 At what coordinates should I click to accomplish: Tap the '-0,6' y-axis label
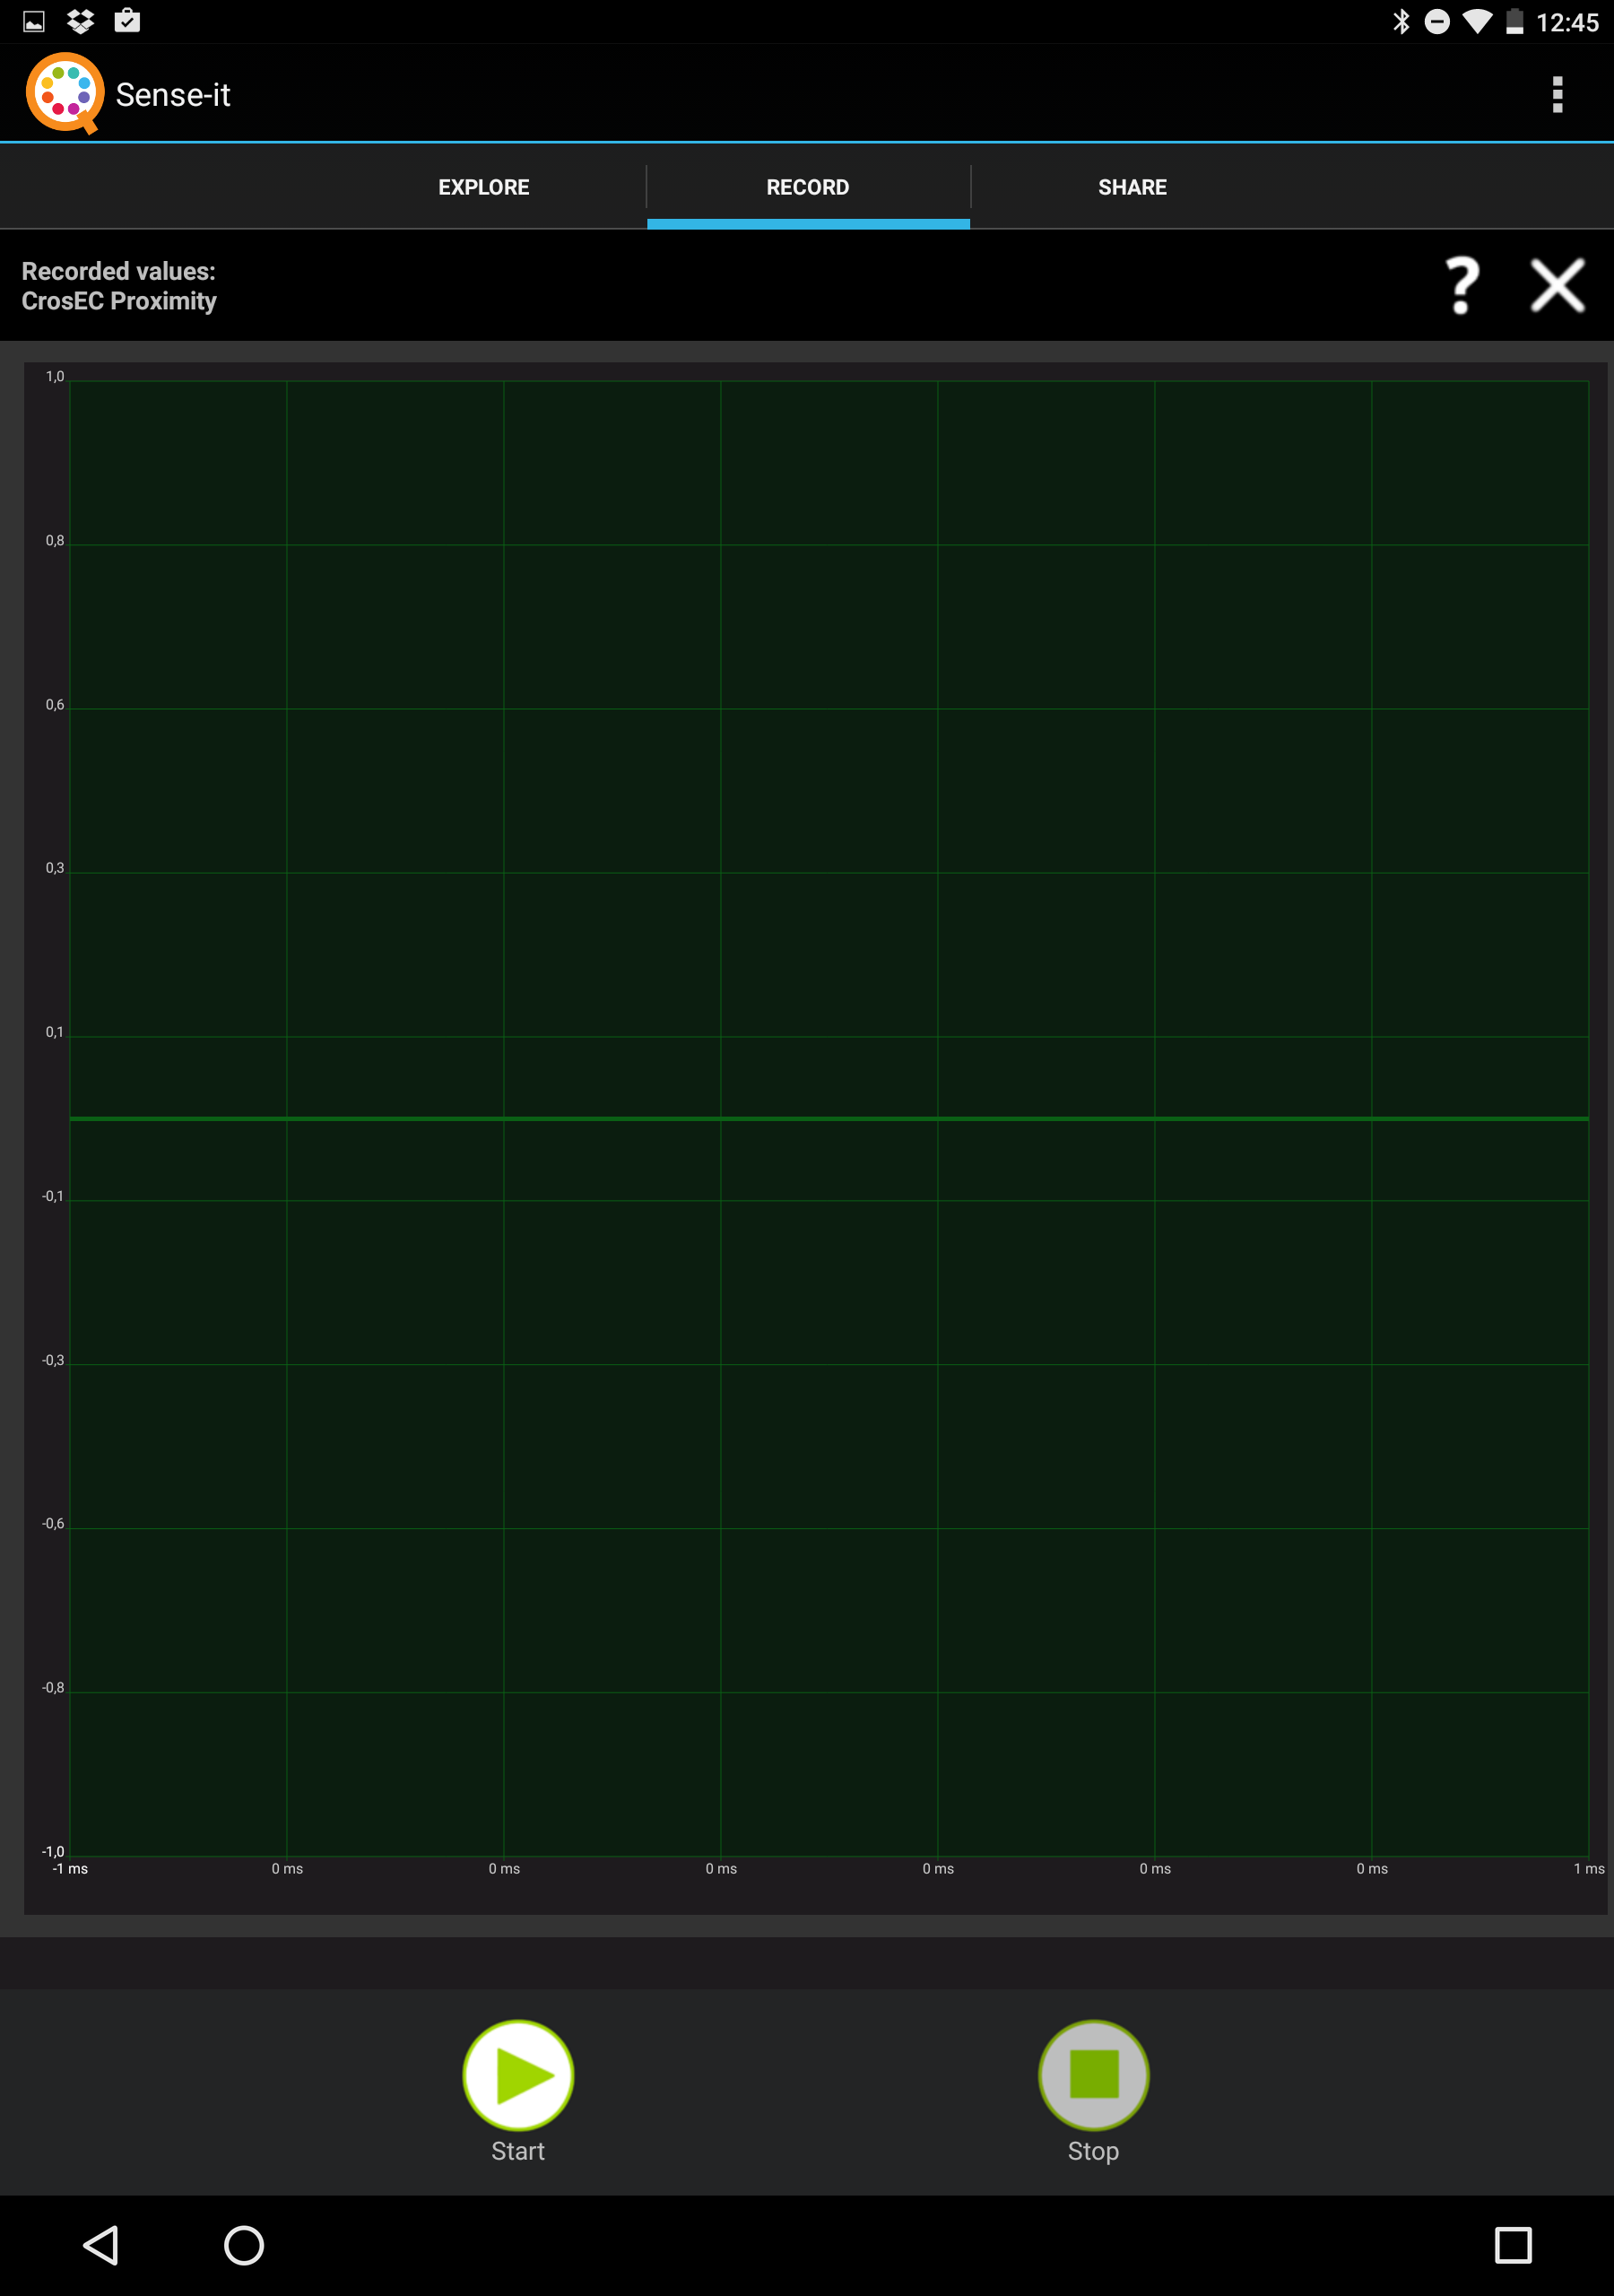53,1523
